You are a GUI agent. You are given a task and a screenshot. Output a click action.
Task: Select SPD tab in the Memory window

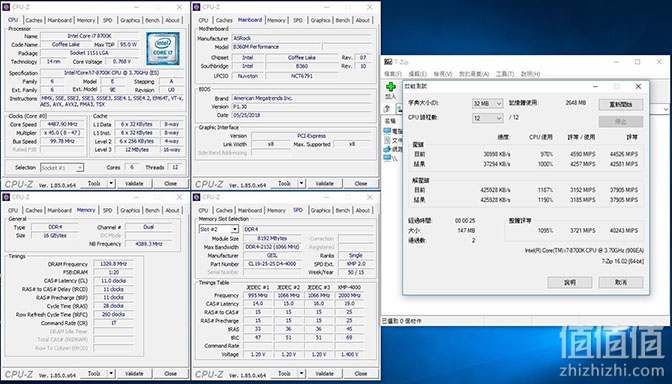pos(108,210)
